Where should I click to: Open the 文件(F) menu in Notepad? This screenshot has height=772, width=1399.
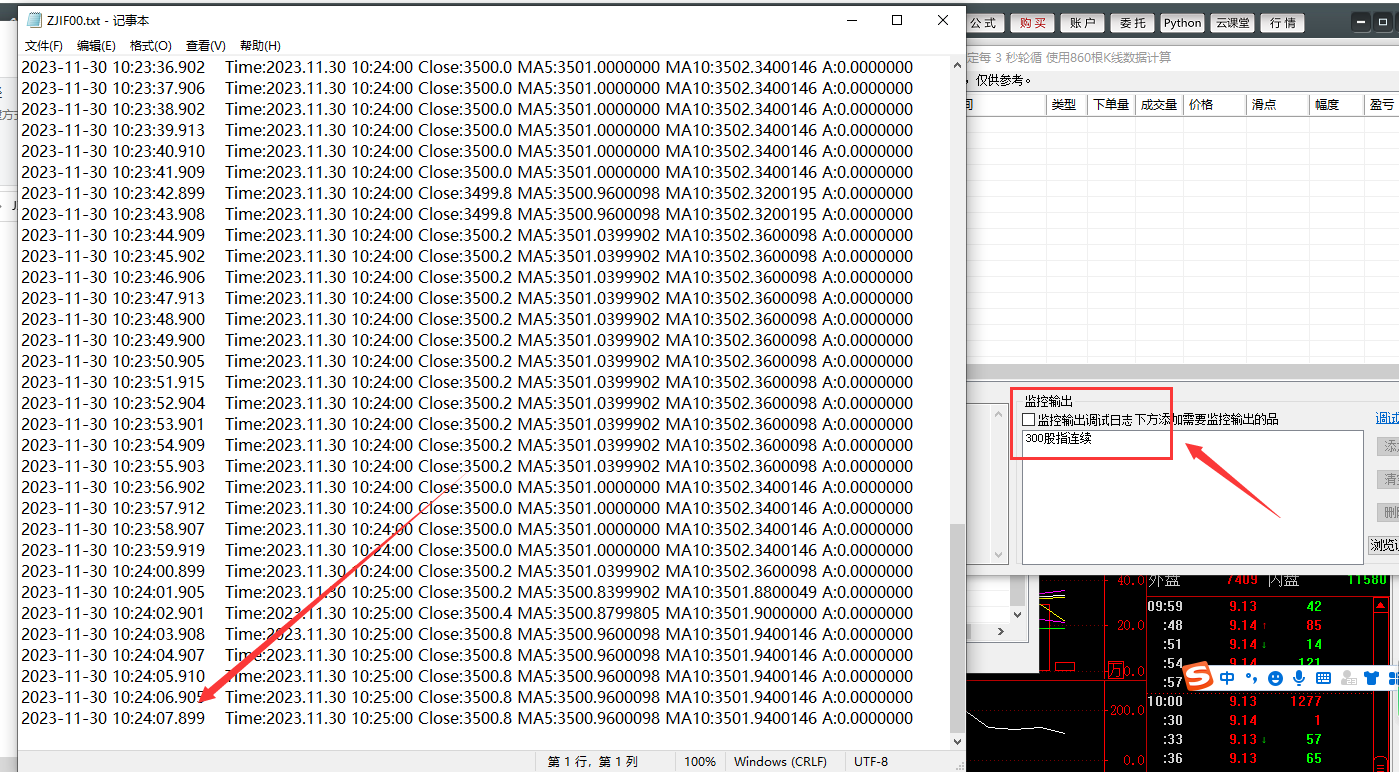point(44,46)
